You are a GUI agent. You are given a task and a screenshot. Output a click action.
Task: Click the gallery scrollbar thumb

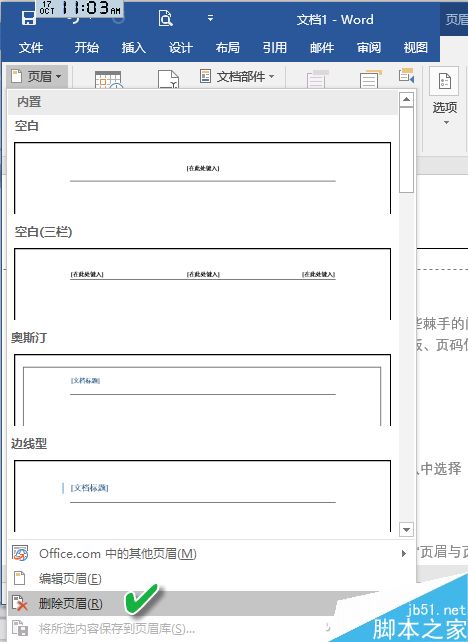click(x=406, y=150)
